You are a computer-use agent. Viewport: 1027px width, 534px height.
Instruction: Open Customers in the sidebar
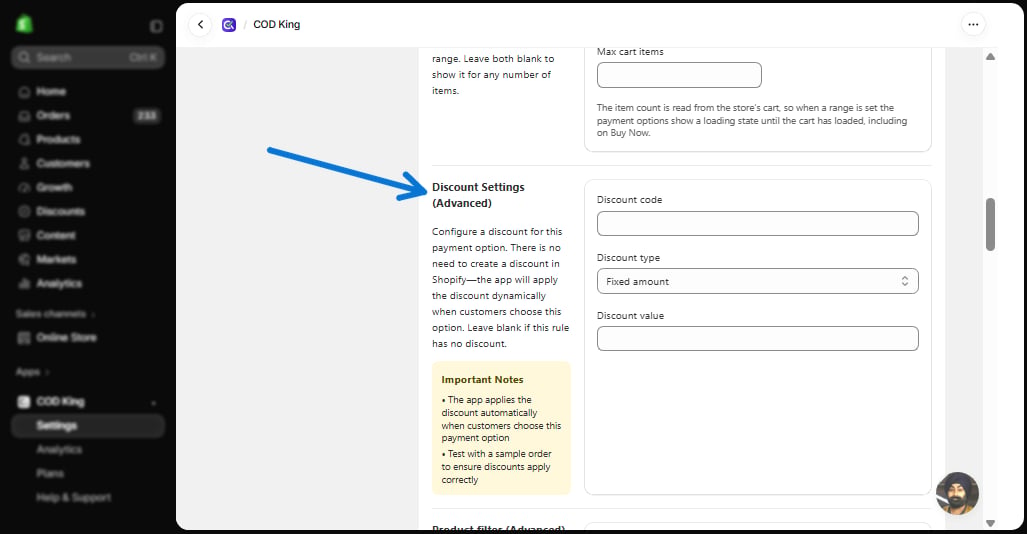tap(63, 164)
